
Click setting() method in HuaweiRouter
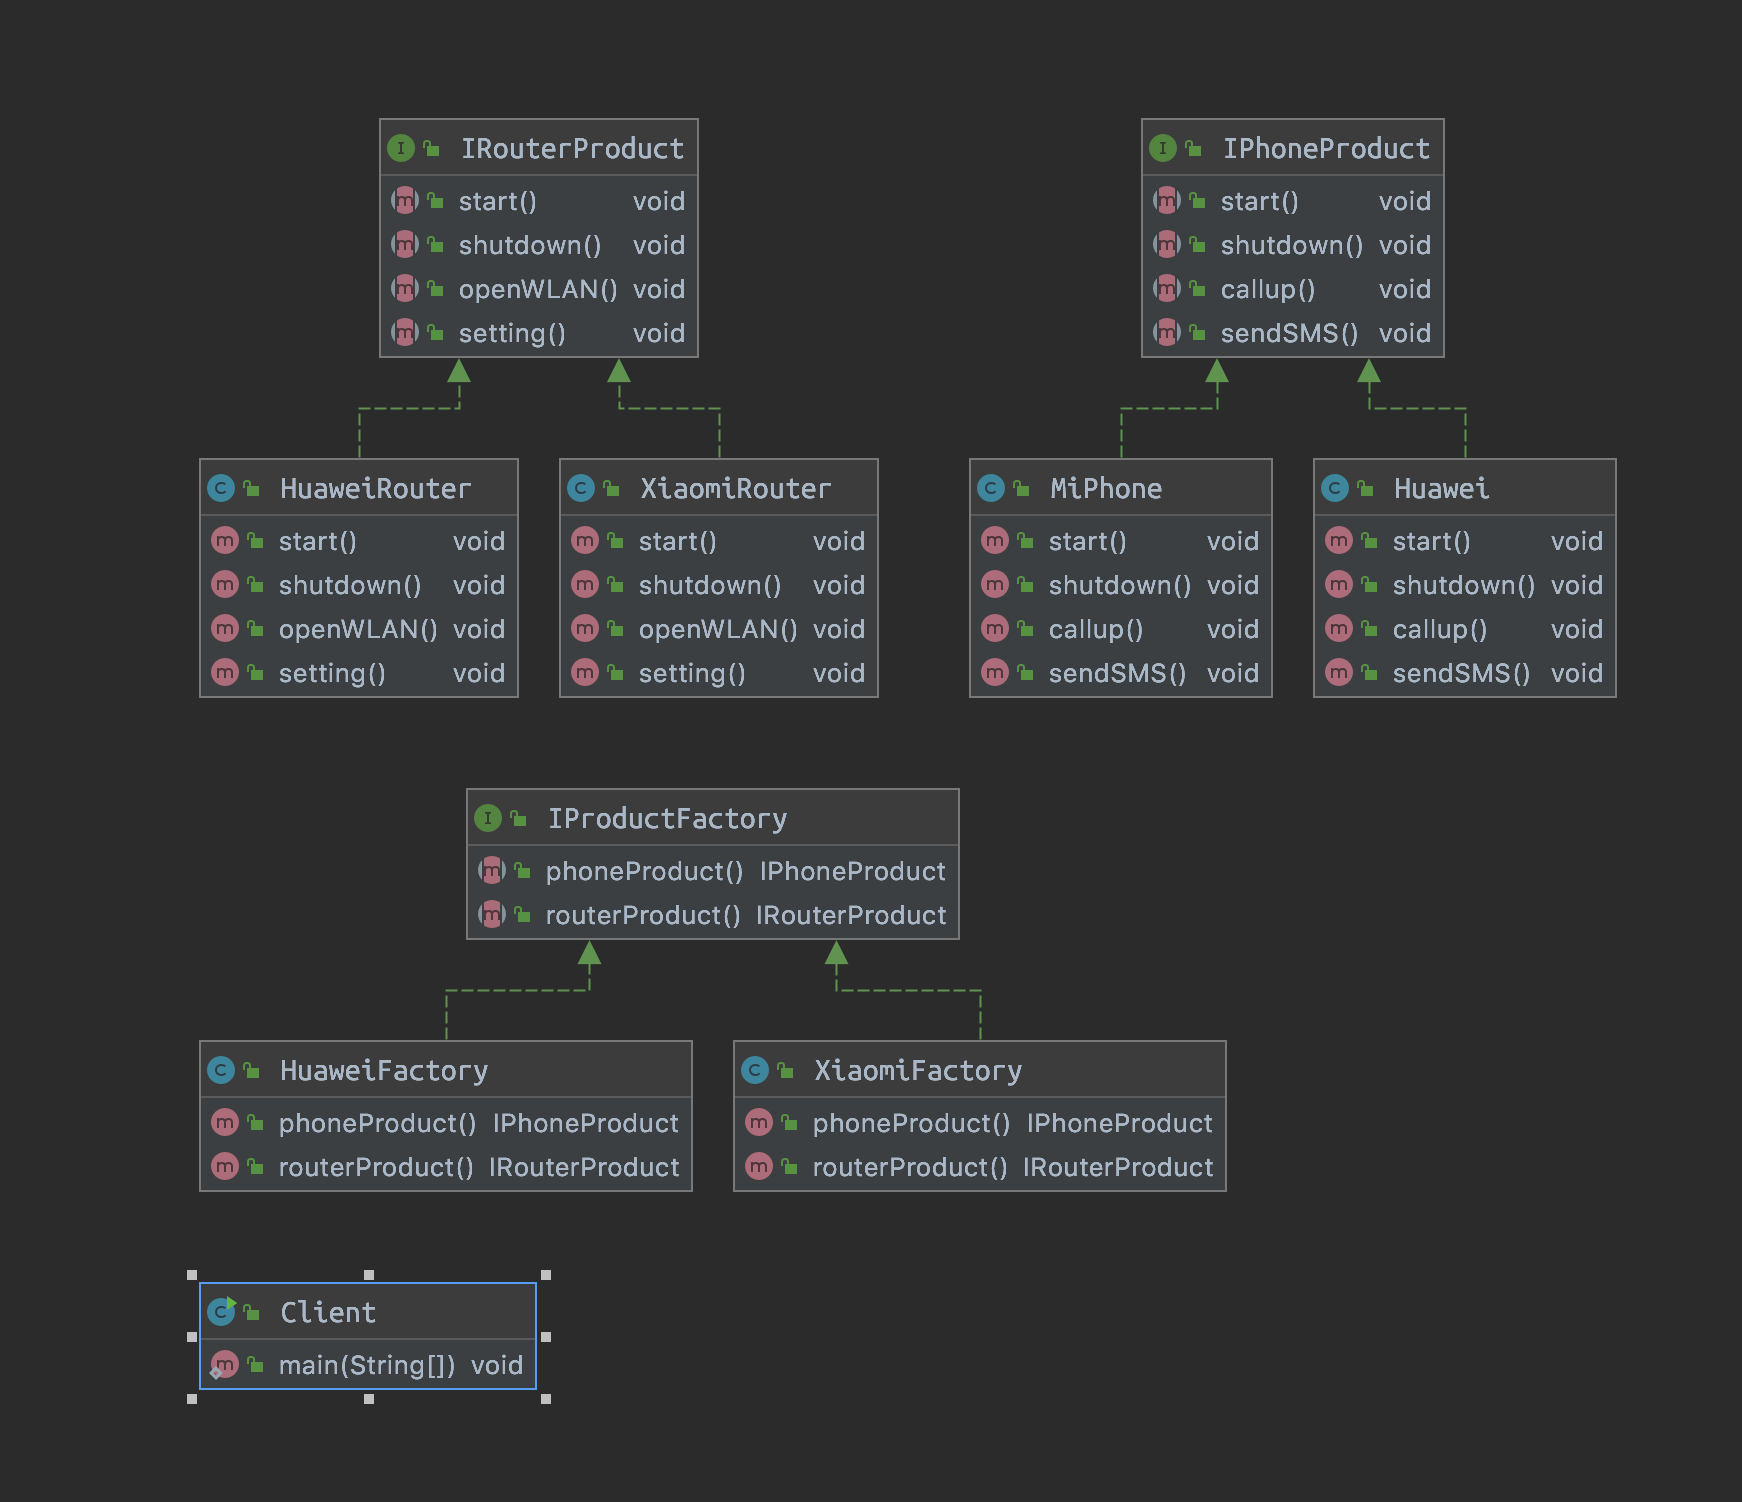pos(332,673)
